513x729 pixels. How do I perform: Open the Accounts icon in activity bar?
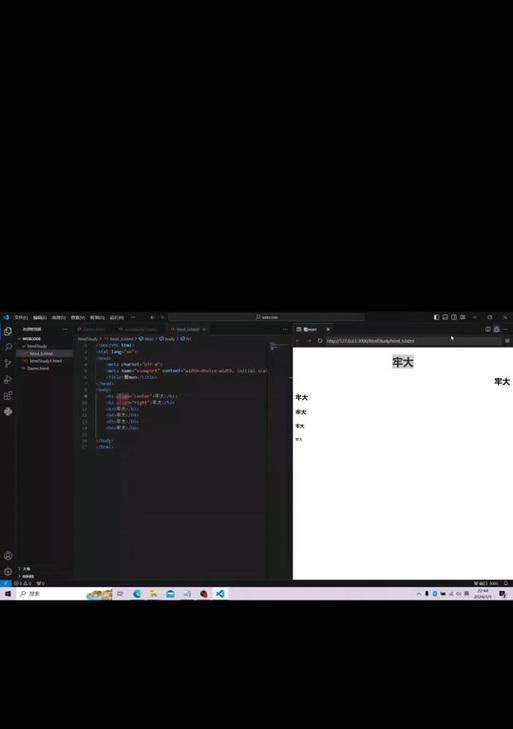pos(8,556)
